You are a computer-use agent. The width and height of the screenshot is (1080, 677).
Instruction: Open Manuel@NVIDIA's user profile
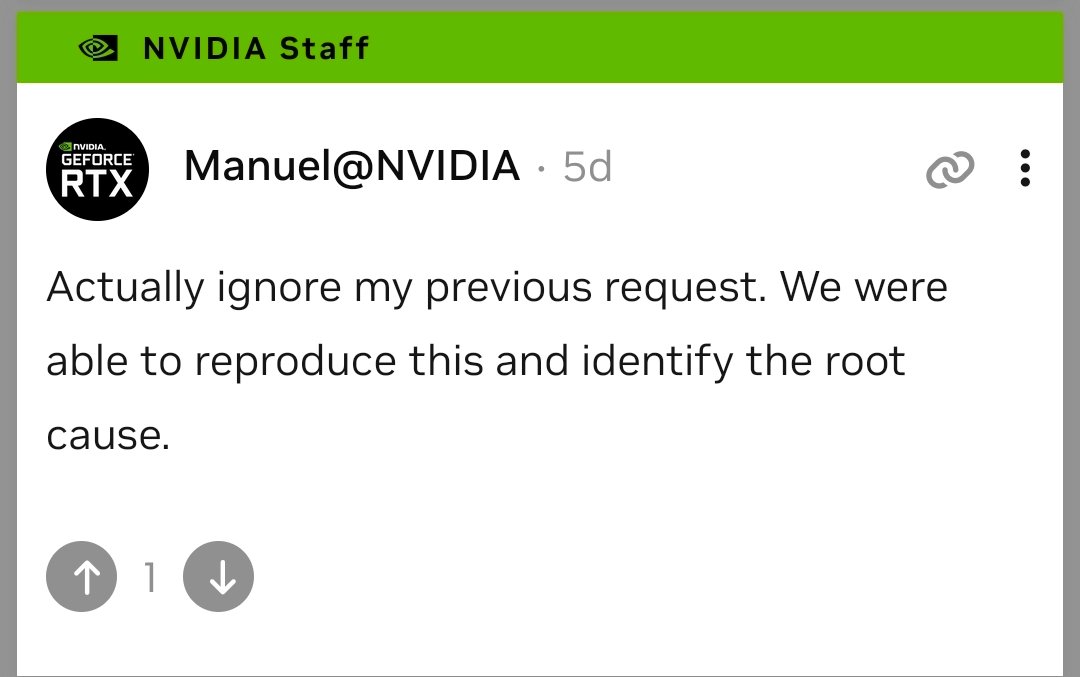tap(352, 167)
